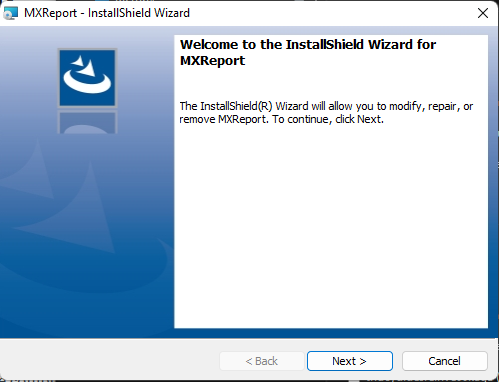The width and height of the screenshot is (499, 382).
Task: Click the empty white area below the description
Action: pos(331,227)
